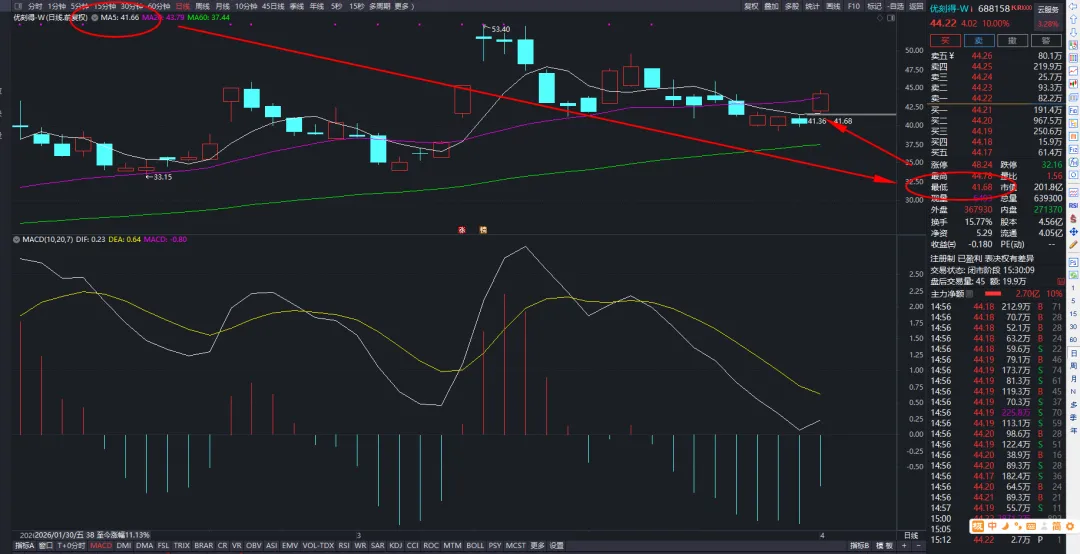
Task: Click the 返回 button in top toolbar
Action: pos(916,6)
